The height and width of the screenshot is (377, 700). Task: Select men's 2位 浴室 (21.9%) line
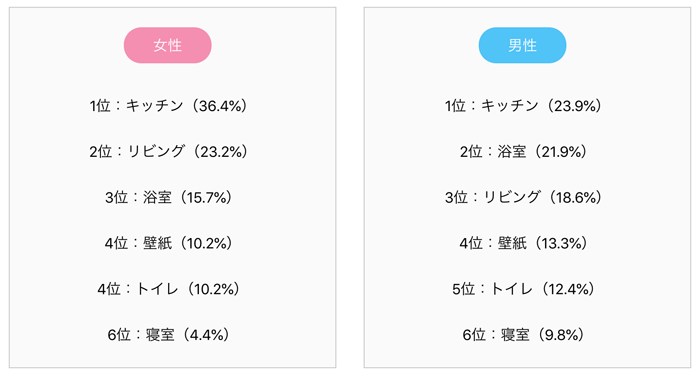523,151
